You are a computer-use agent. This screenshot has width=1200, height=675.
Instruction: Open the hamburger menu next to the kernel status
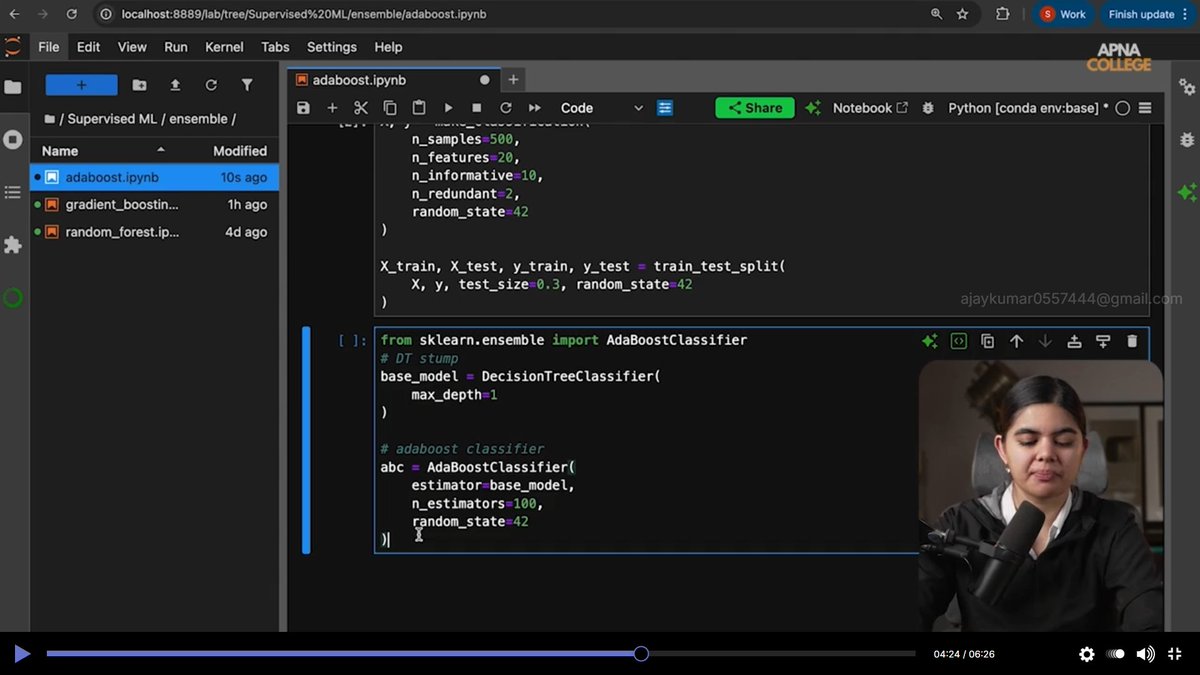1145,108
